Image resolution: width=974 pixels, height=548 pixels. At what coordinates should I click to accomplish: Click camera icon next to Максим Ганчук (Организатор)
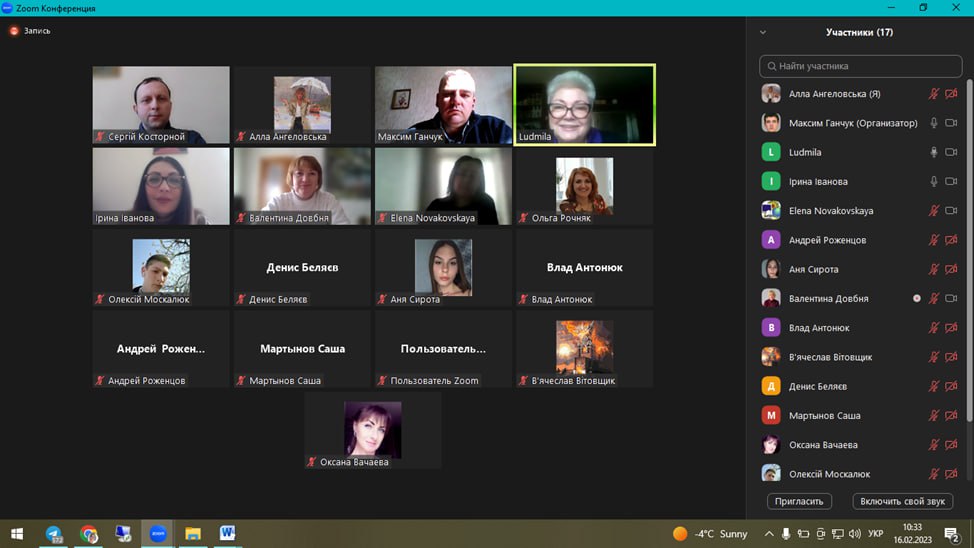(951, 123)
